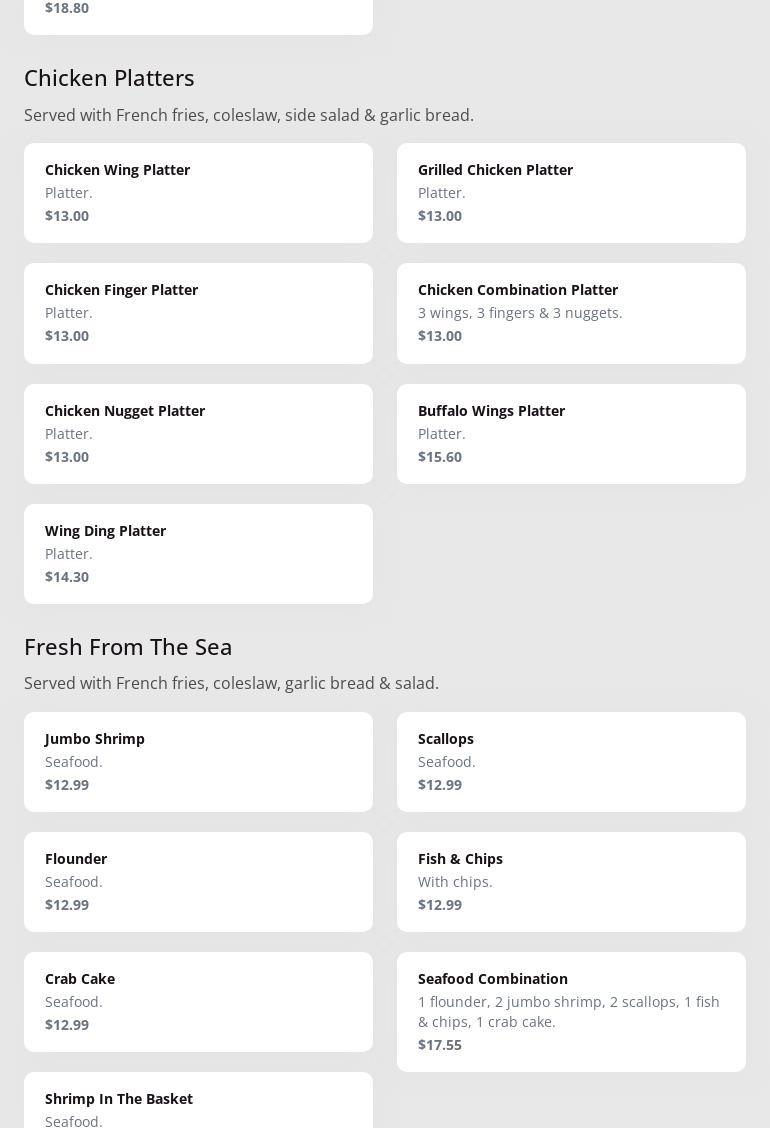Viewport: 770px width, 1128px height.
Task: Click the Chicken Platters section heading
Action: click(109, 77)
